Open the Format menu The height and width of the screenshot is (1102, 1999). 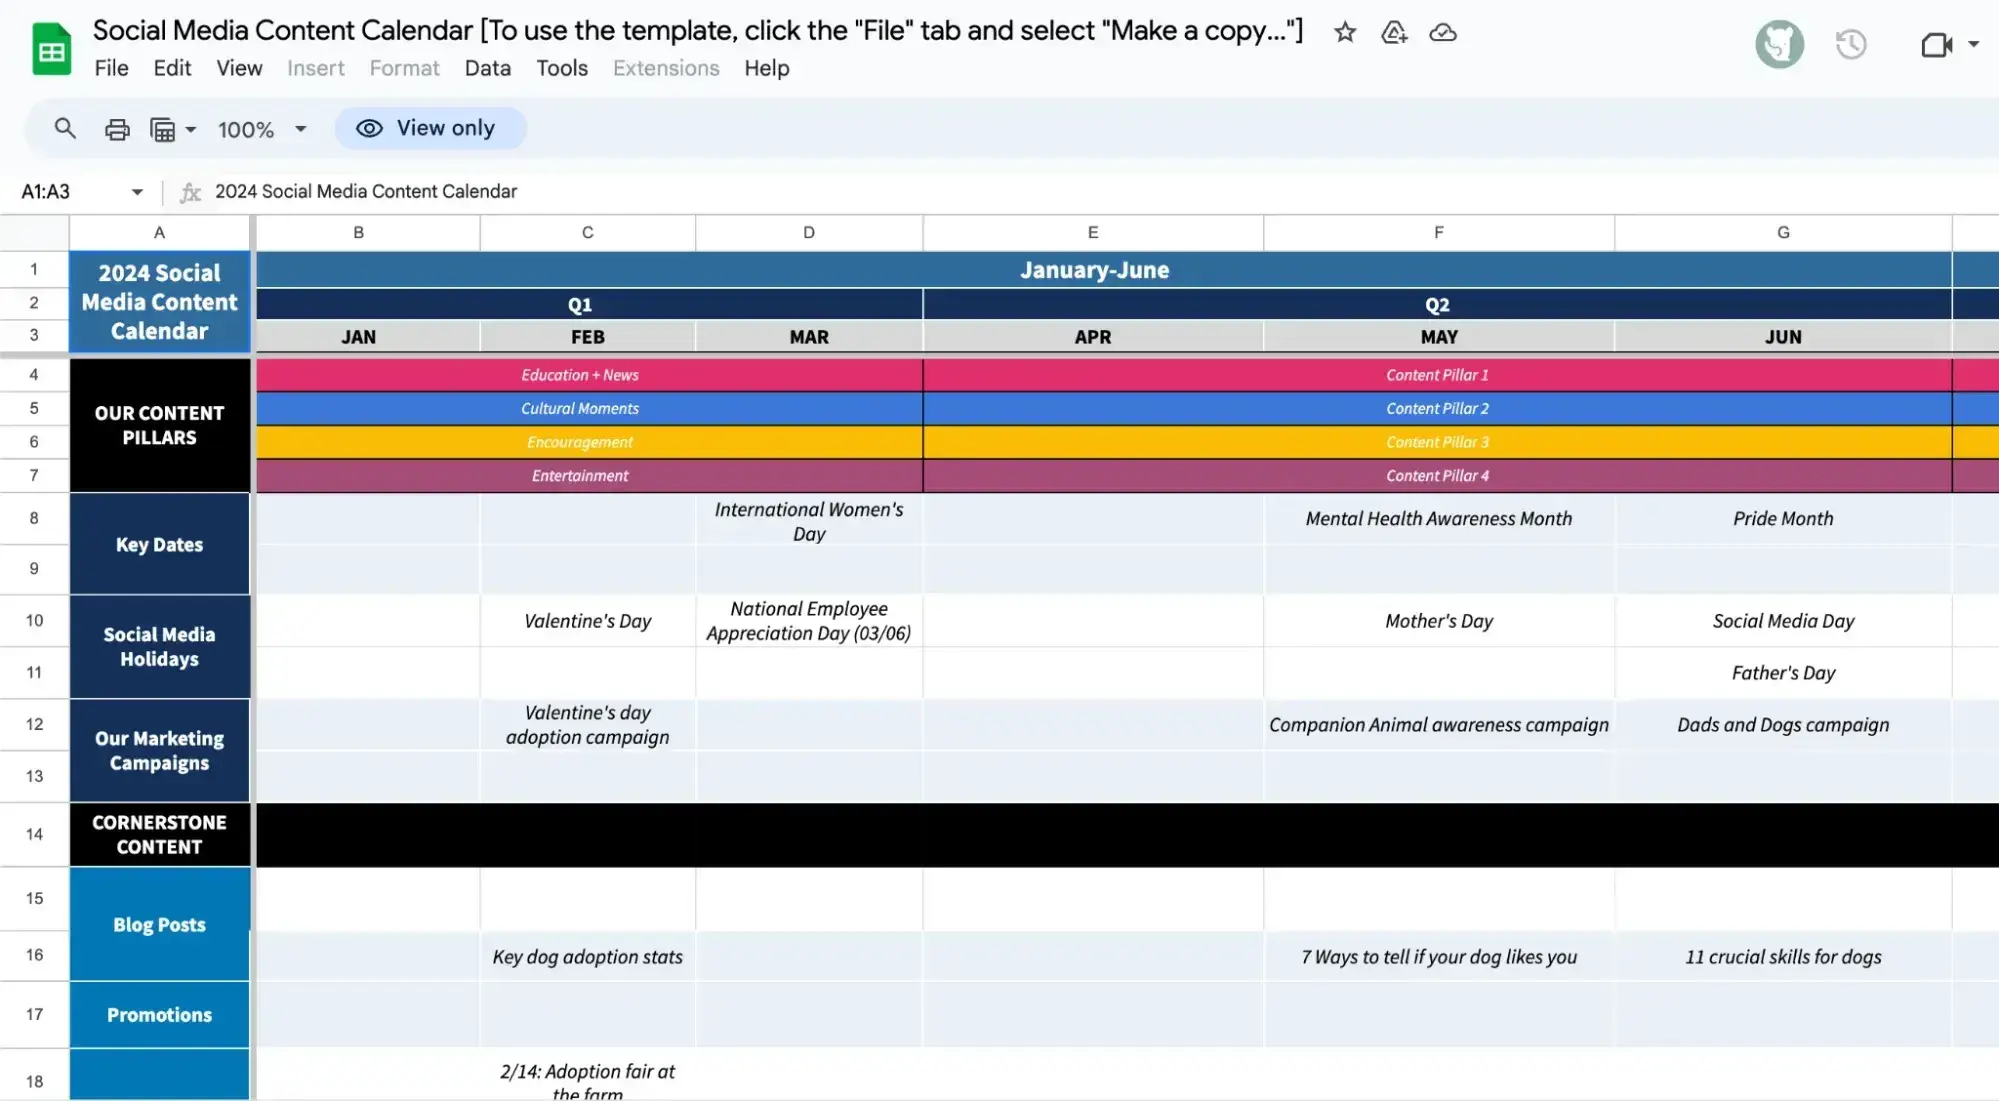[x=403, y=68]
